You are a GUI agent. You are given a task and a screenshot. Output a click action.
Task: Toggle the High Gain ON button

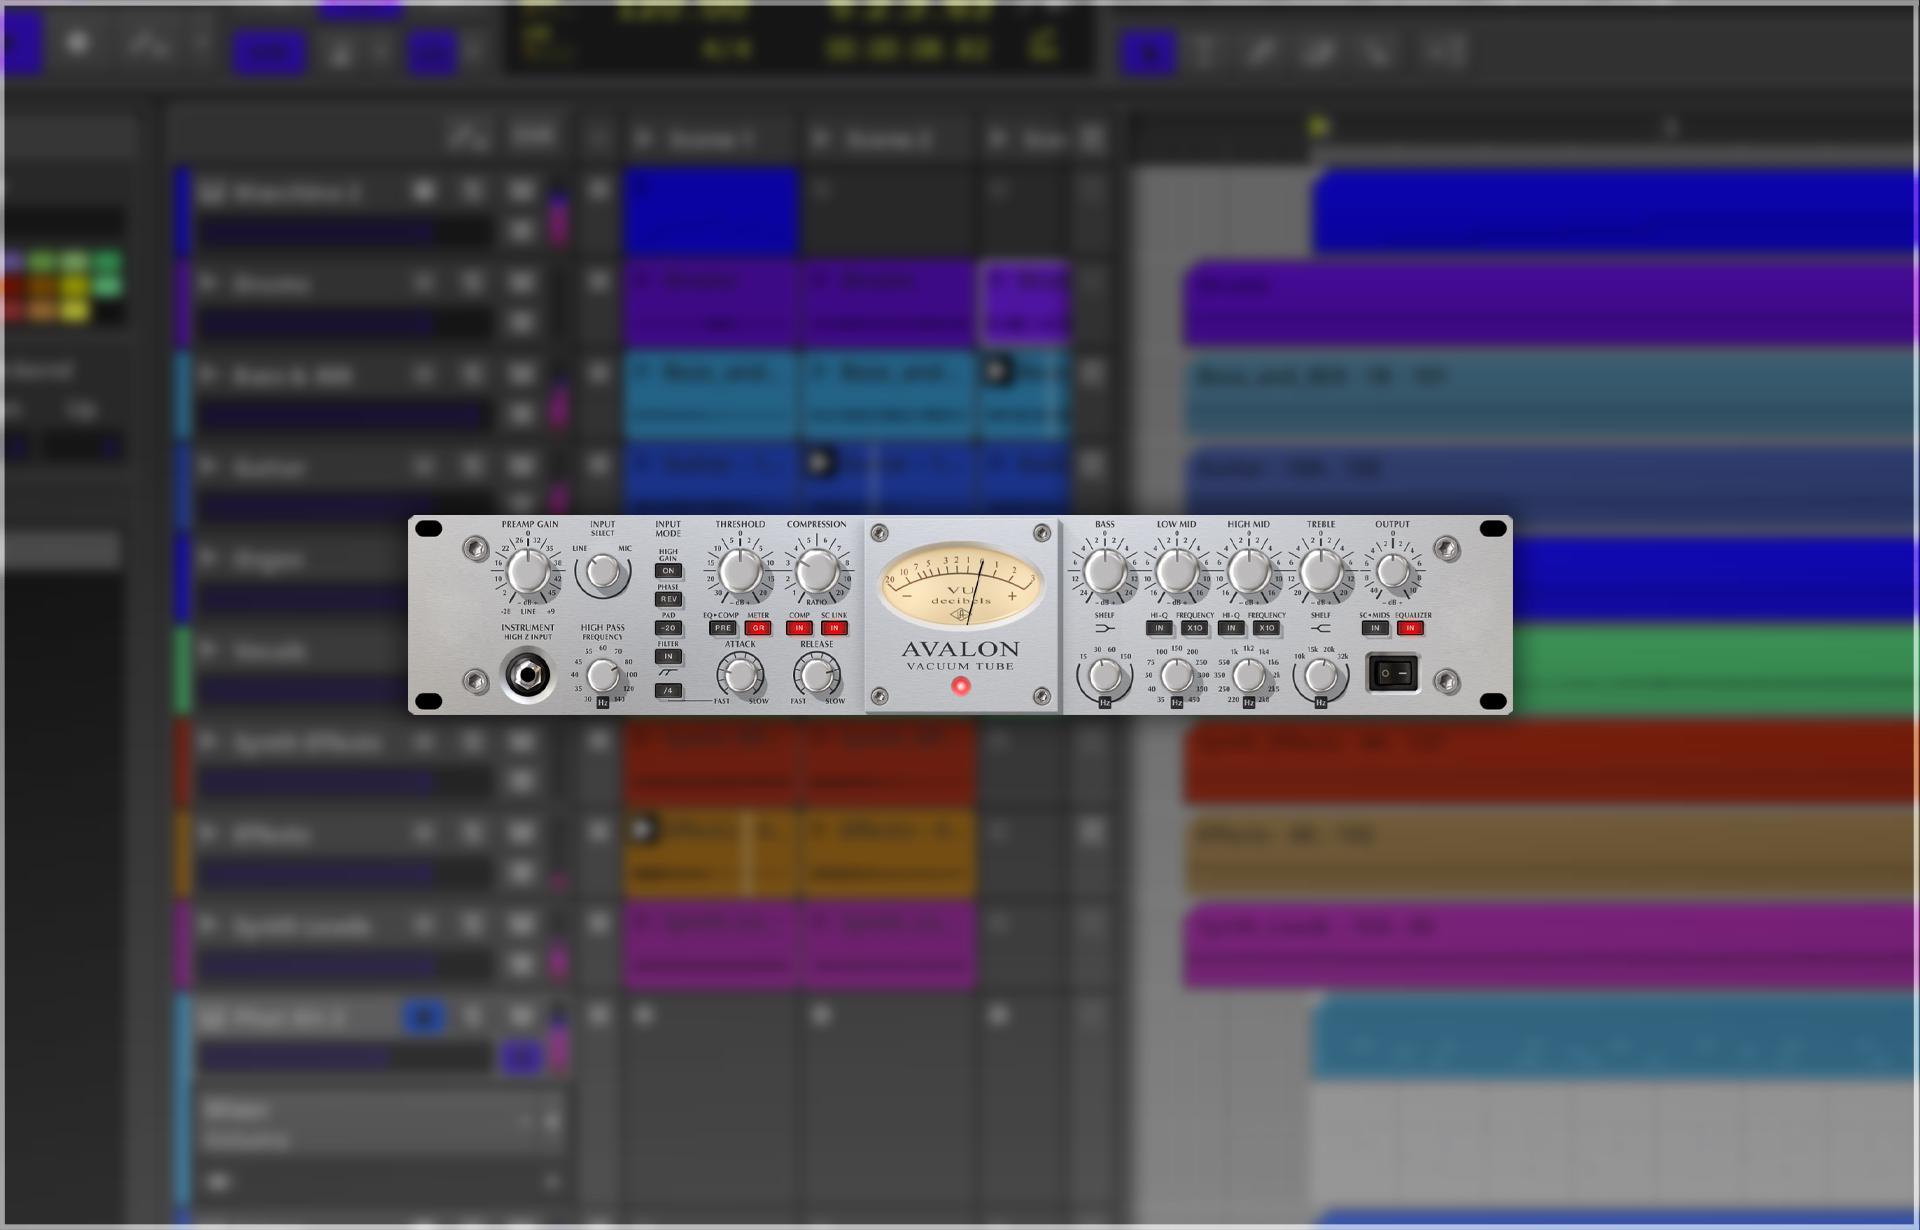pyautogui.click(x=668, y=571)
